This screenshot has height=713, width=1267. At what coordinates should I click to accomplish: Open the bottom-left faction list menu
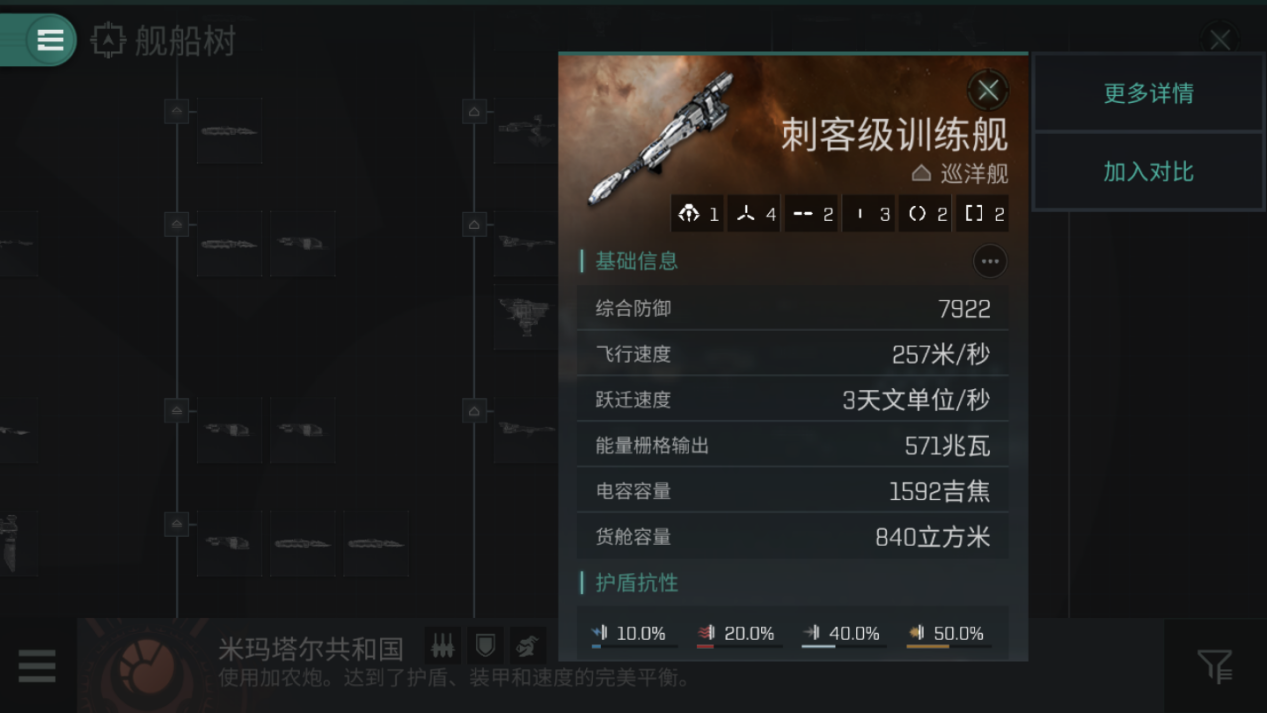(37, 665)
